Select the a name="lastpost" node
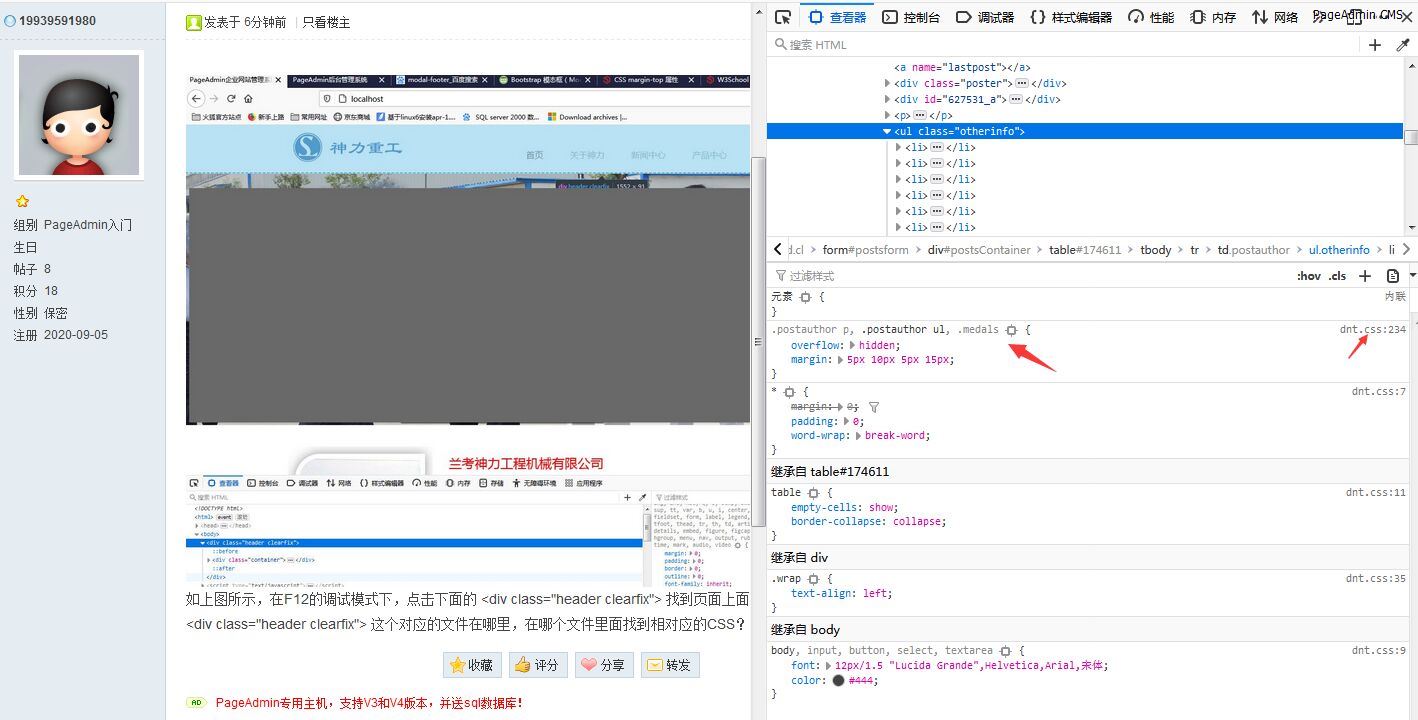This screenshot has width=1418, height=720. 962,67
